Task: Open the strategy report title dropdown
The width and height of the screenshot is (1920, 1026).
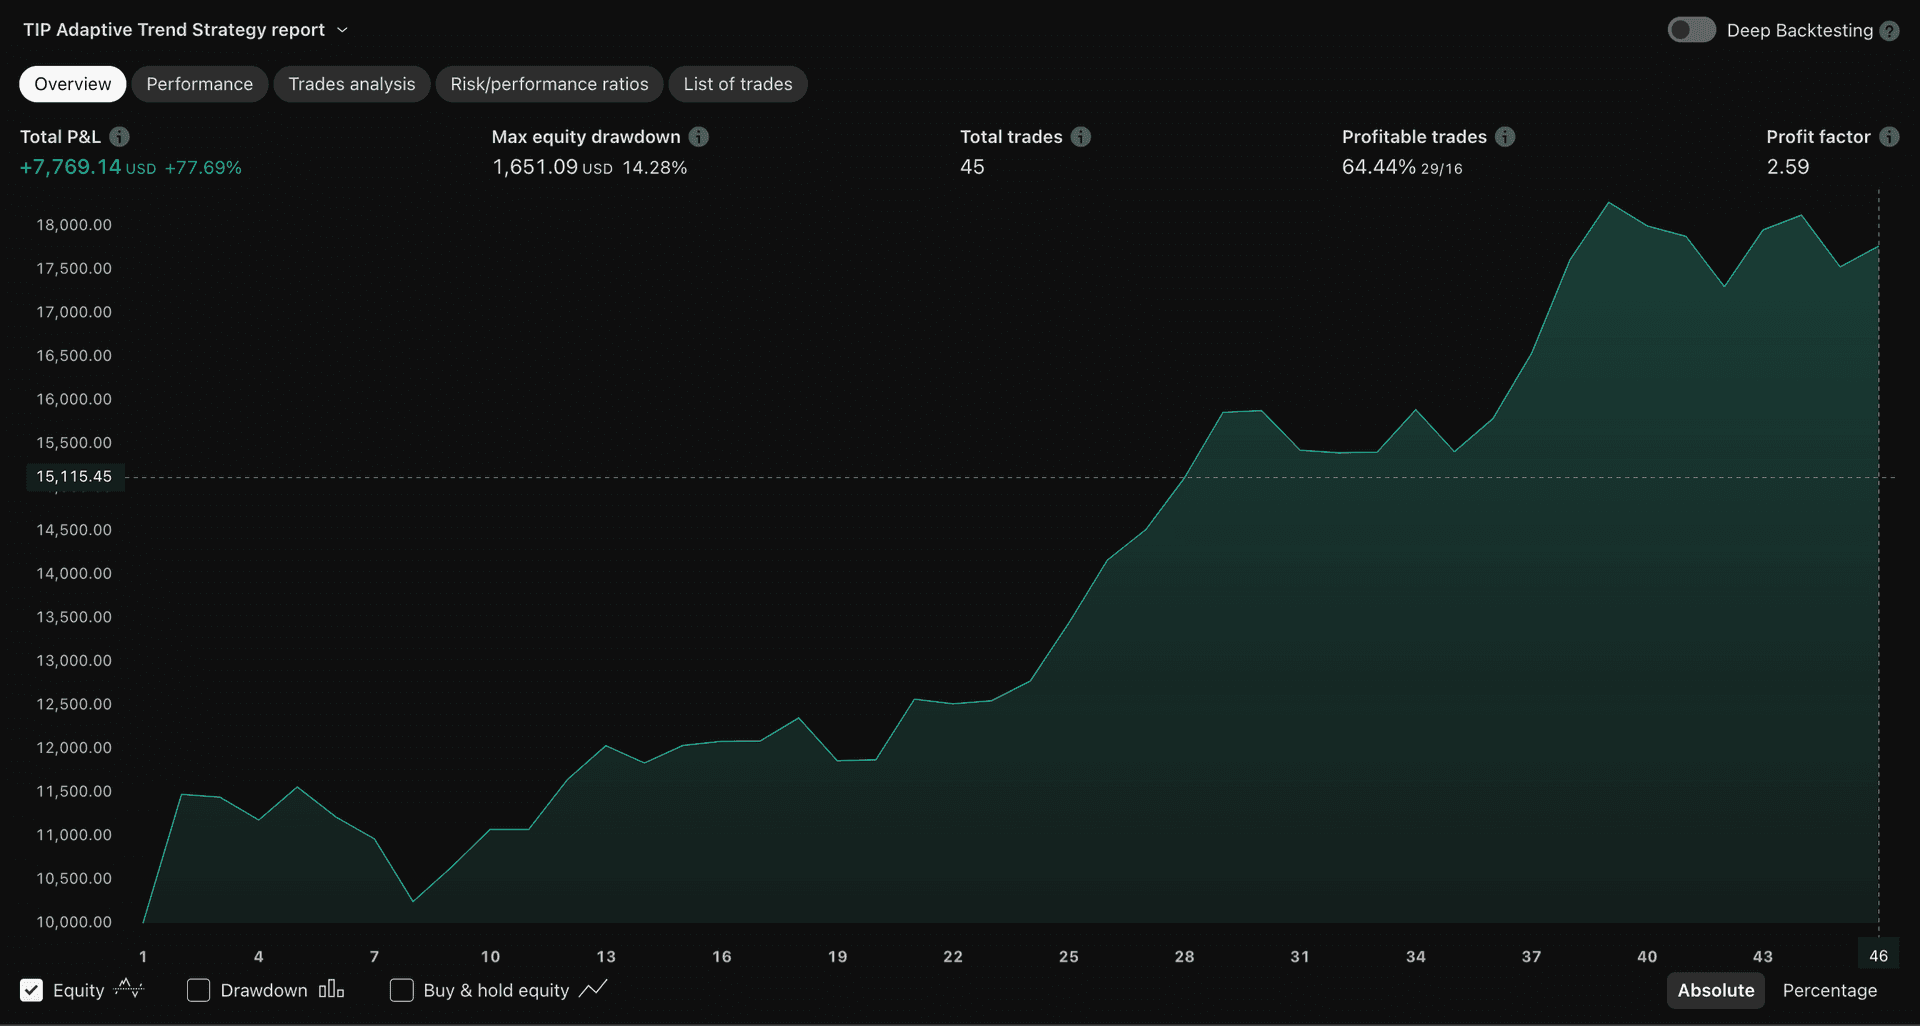Action: 342,30
